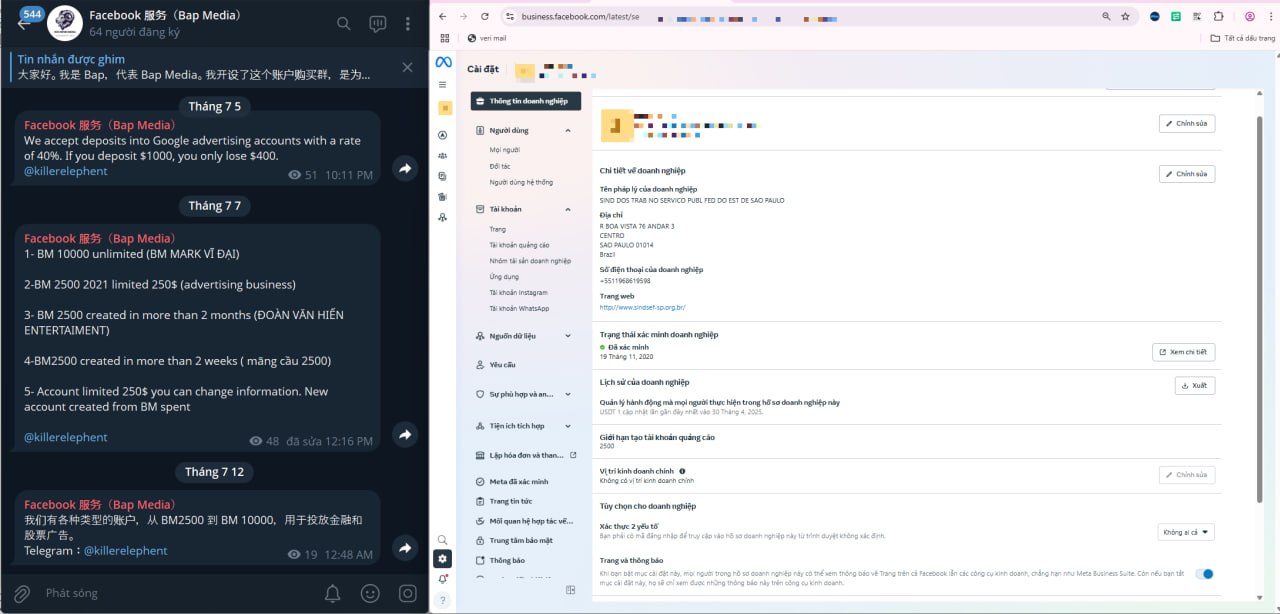The width and height of the screenshot is (1280, 614).
Task: Click Xem chi tiết for business verification status
Action: point(1184,352)
